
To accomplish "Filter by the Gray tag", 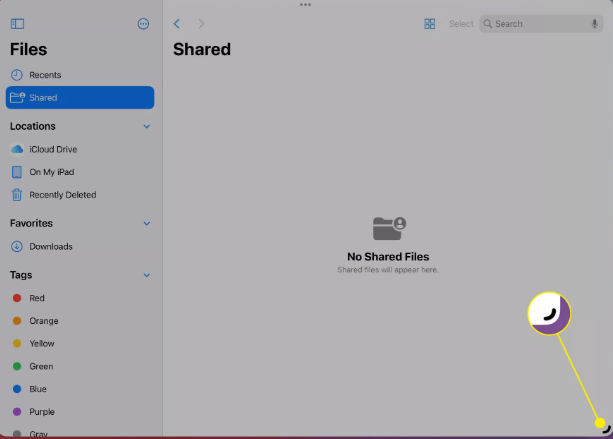I will 80,433.
